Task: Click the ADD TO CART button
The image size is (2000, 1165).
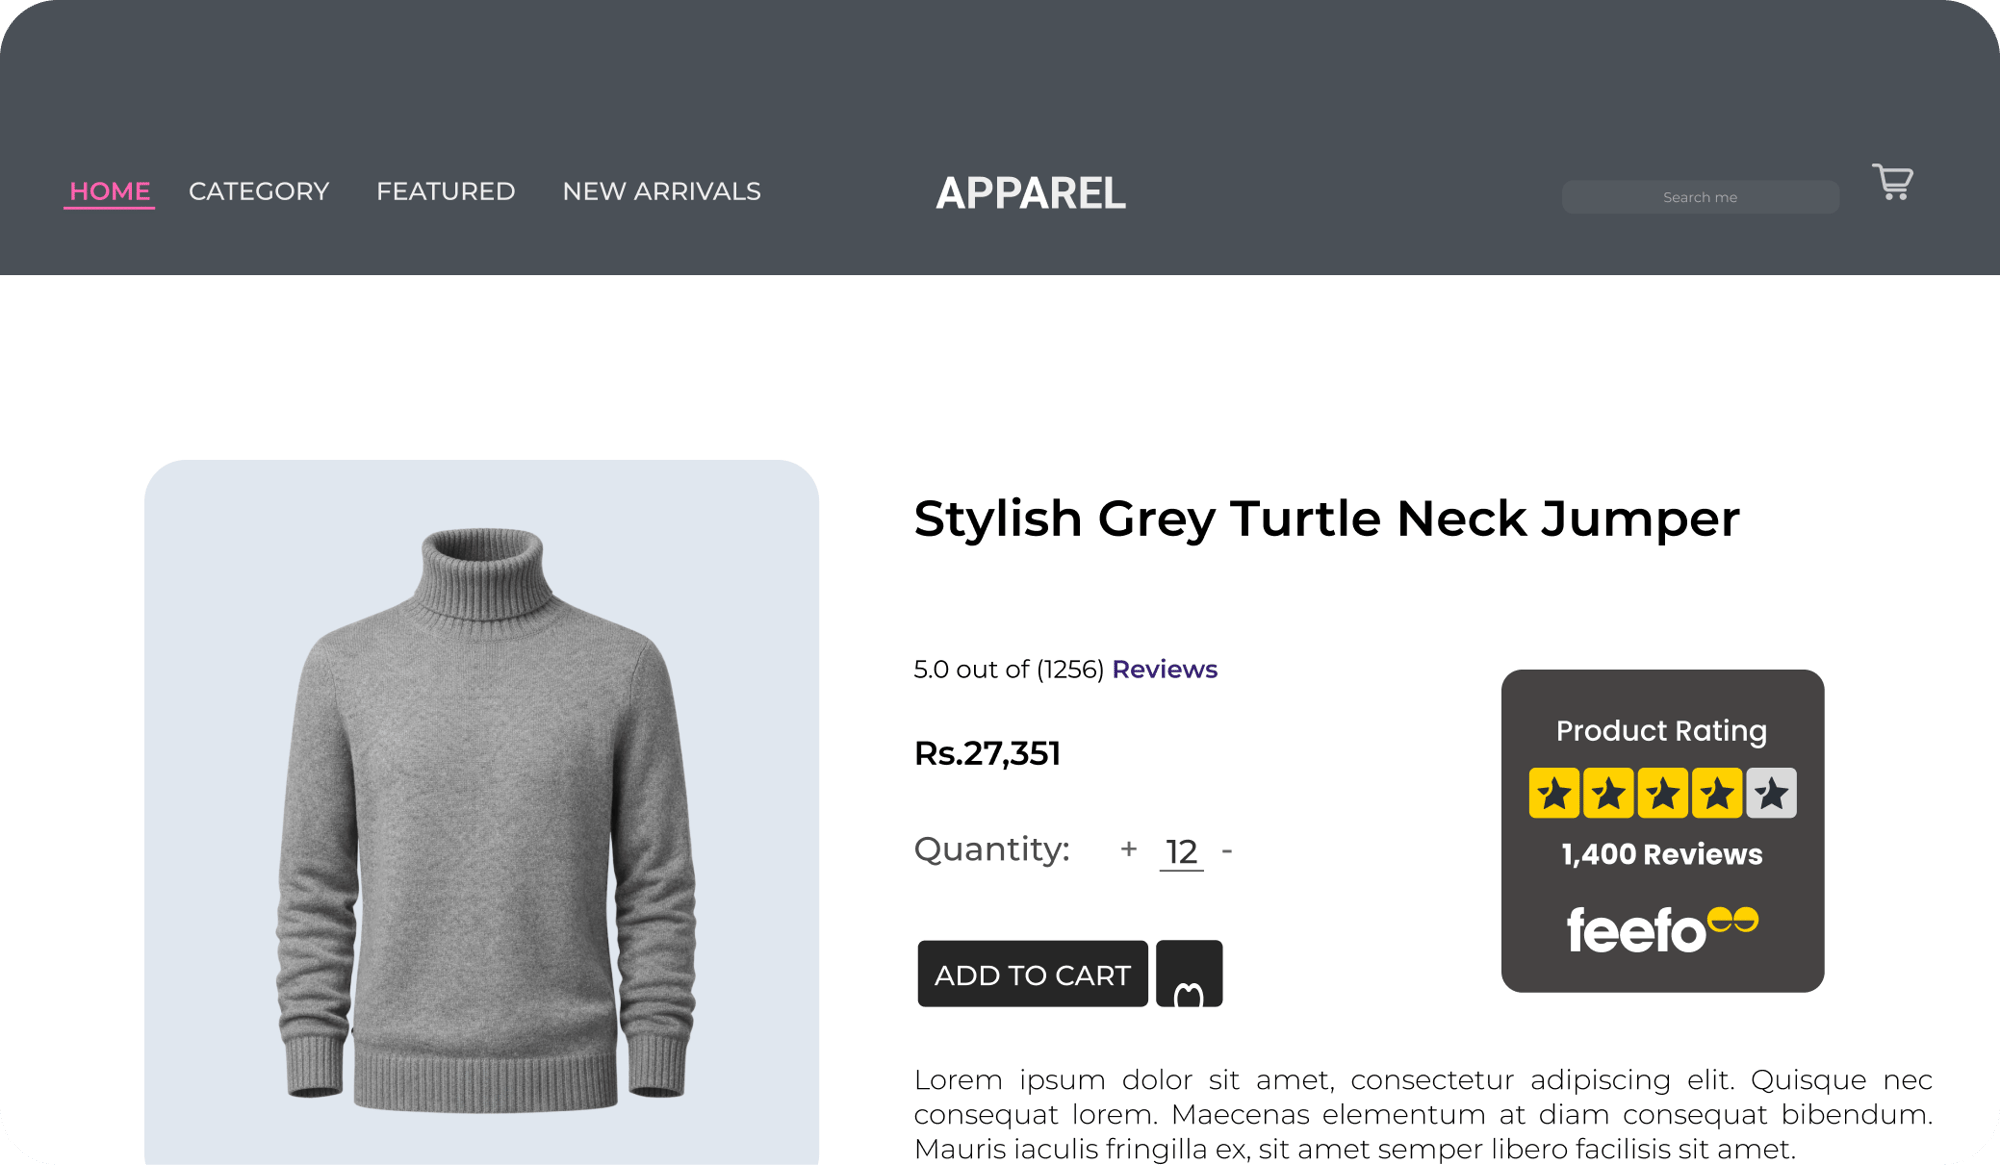Action: click(1033, 973)
